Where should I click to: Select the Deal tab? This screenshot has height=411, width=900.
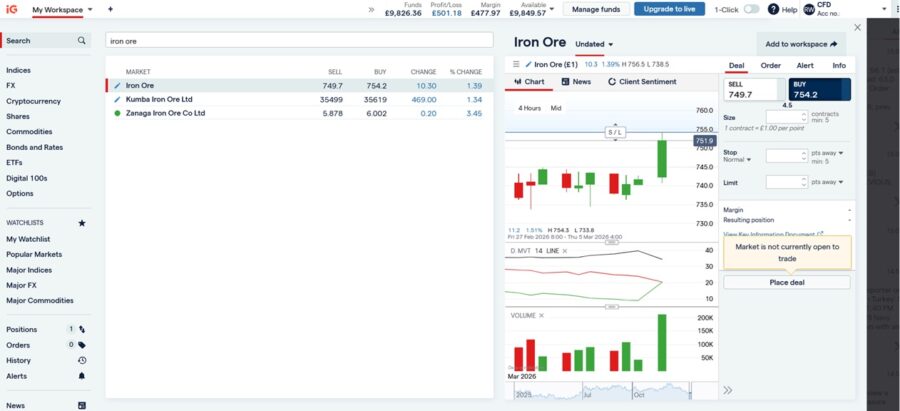coord(736,65)
